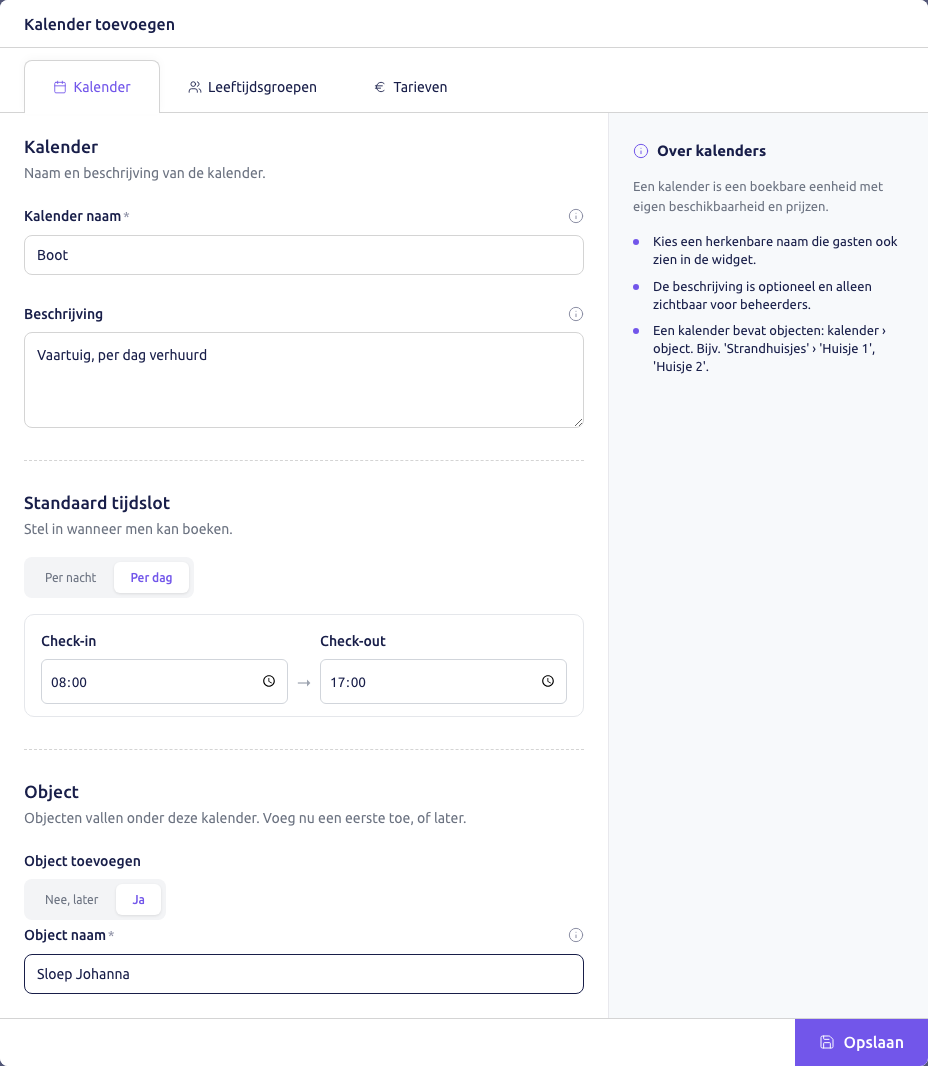The image size is (928, 1066).
Task: Select the Per dag time slot option
Action: (151, 578)
